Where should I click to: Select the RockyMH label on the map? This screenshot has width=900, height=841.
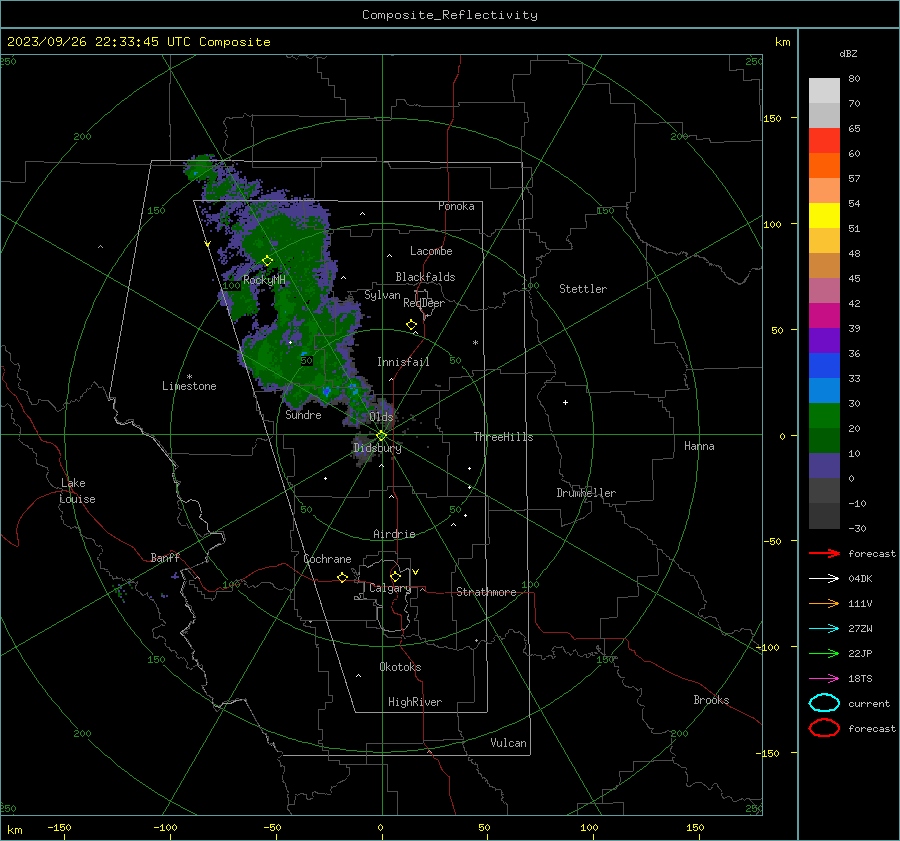click(x=264, y=280)
